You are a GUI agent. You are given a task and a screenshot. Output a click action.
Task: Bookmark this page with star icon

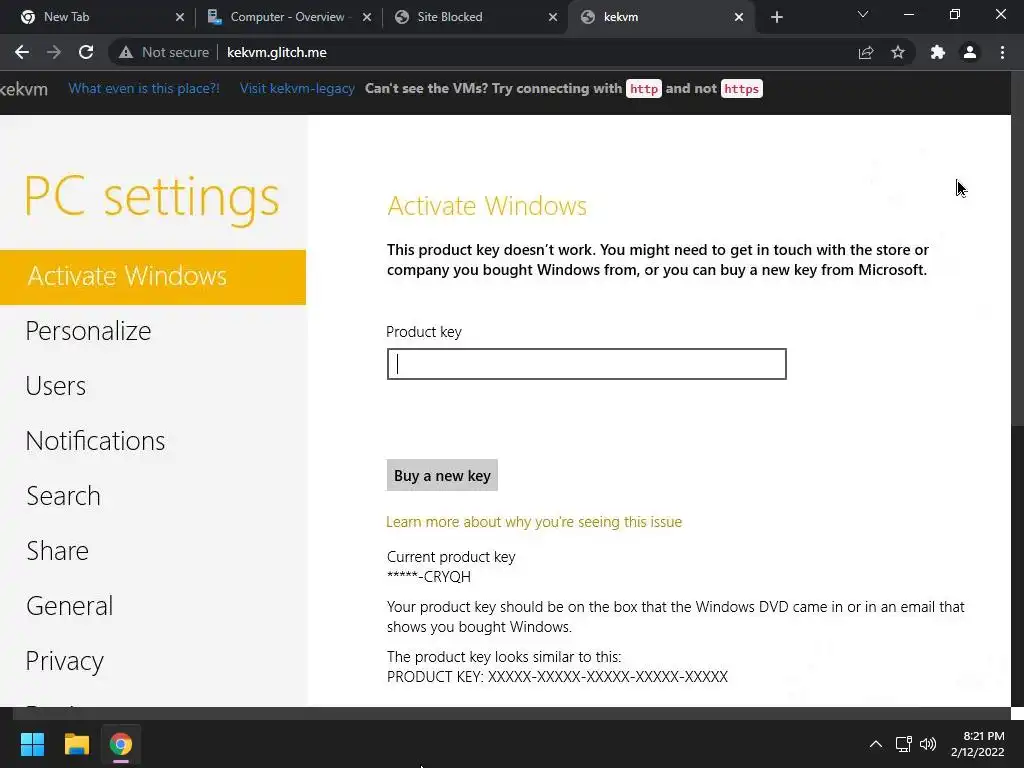pos(898,52)
